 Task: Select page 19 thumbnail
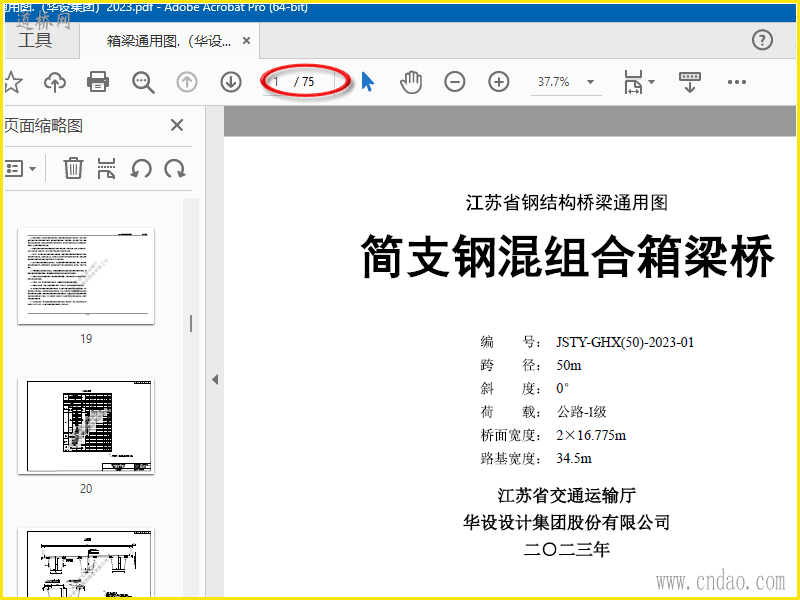[86, 276]
